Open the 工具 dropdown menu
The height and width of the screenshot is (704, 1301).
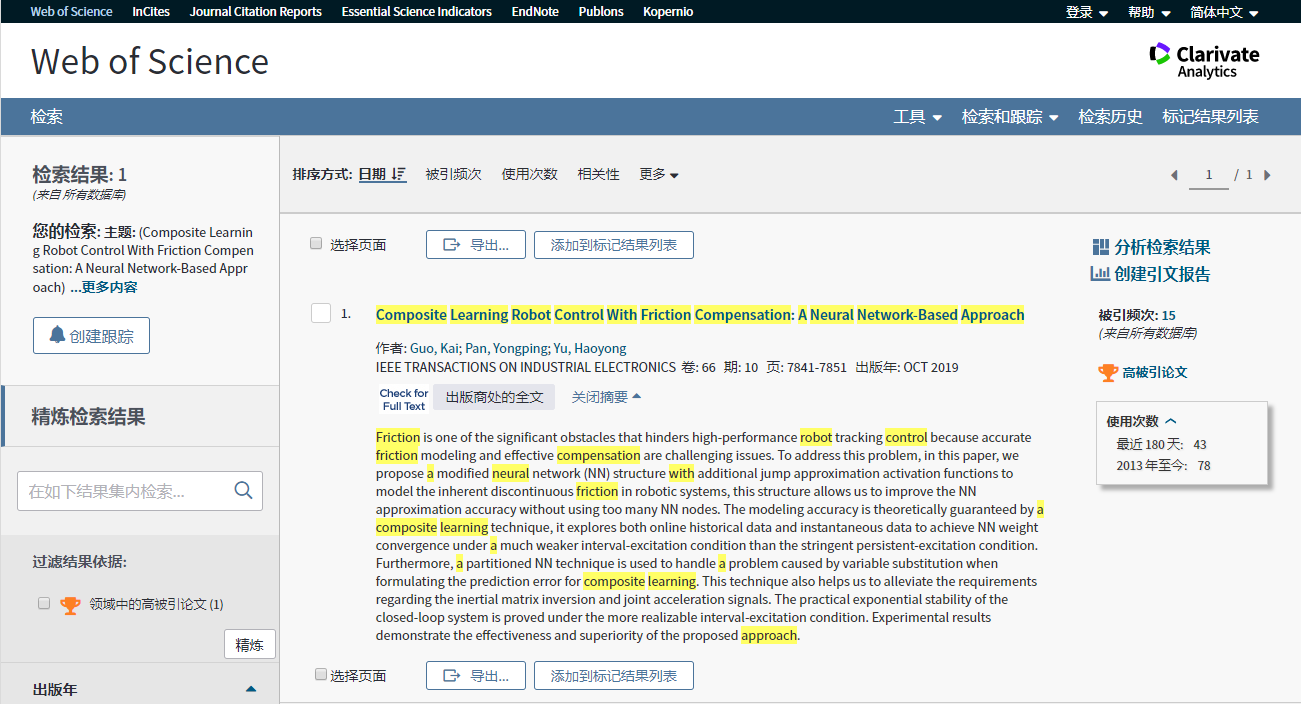pos(917,117)
